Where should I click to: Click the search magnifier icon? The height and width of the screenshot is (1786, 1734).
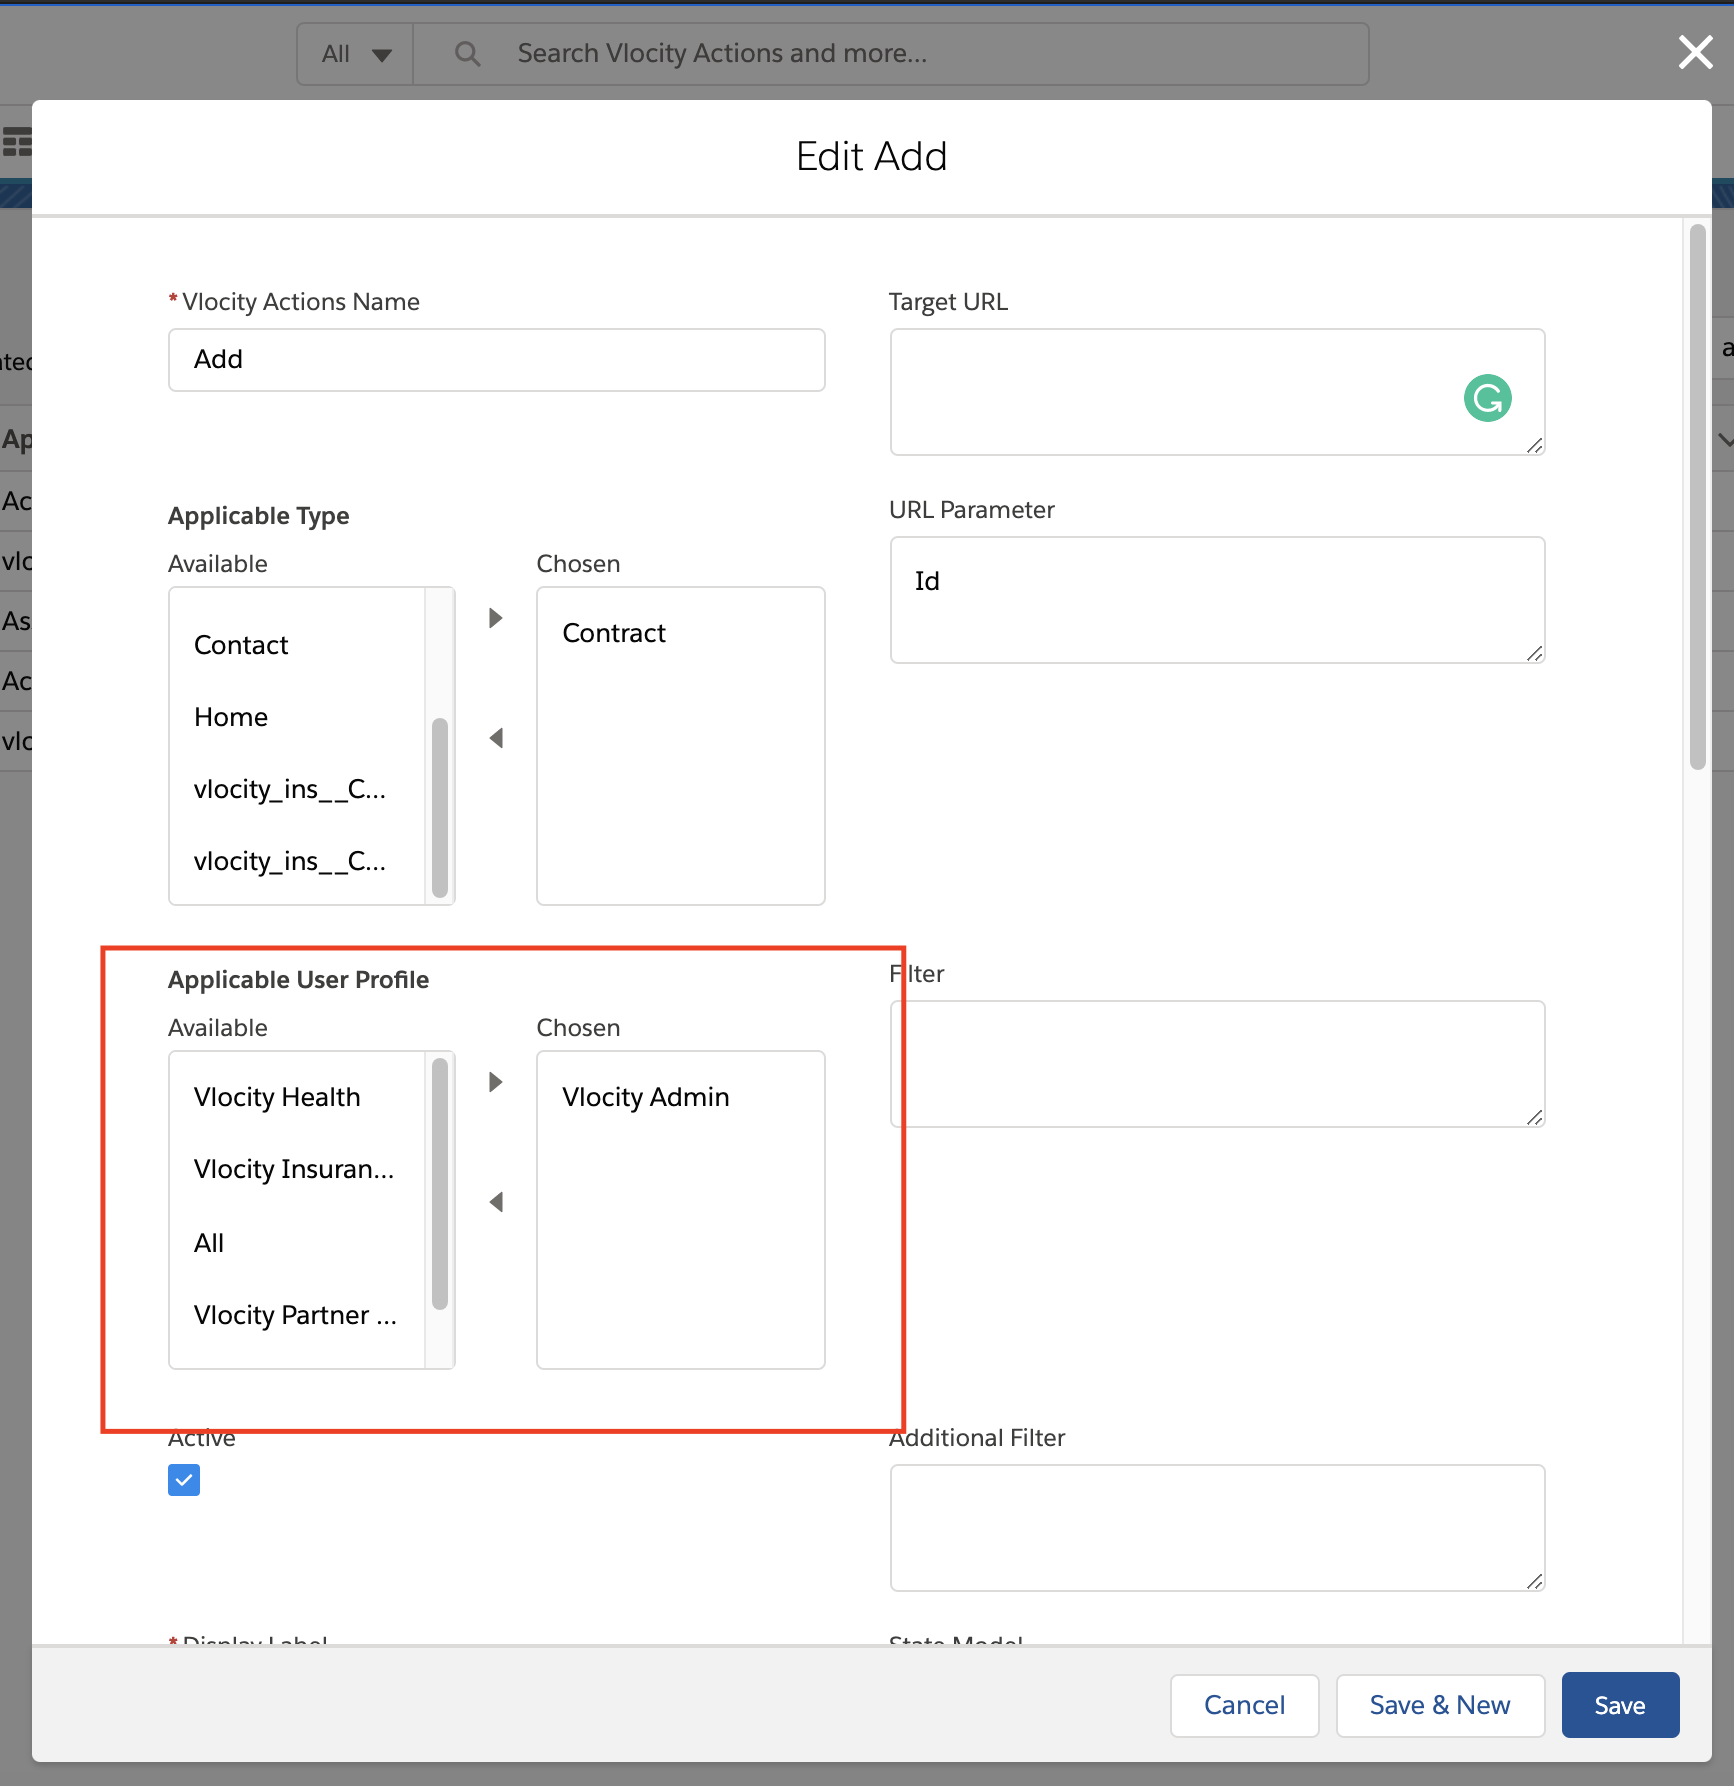(x=467, y=54)
